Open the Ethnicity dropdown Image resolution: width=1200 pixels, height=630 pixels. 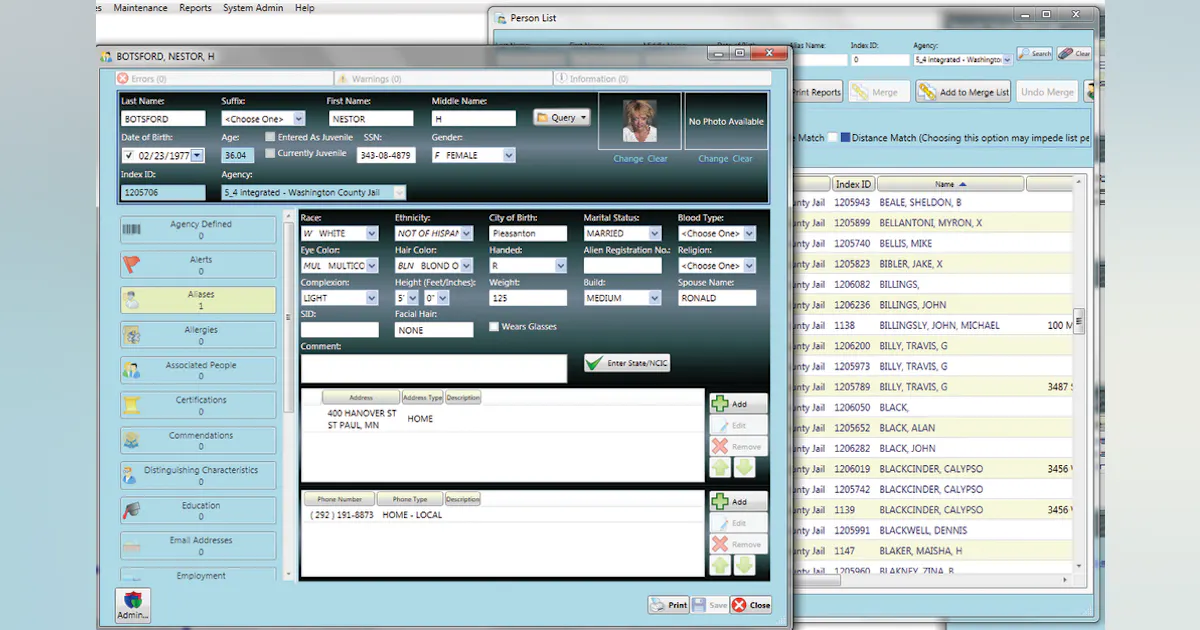[433, 234]
